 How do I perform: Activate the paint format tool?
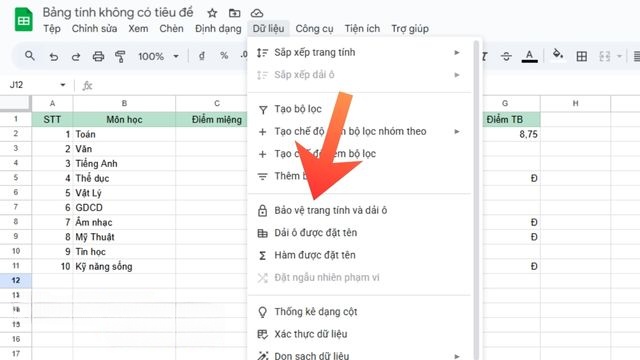pyautogui.click(x=120, y=56)
